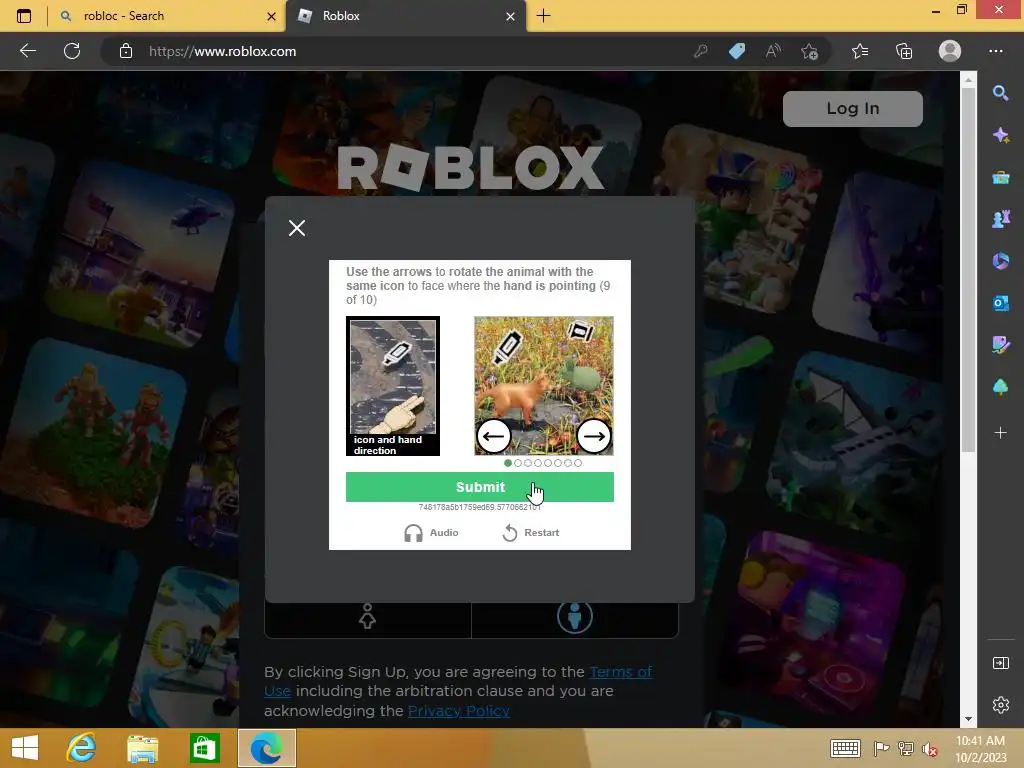Viewport: 1024px width, 768px height.
Task: Open the Copilot sparkle sidebar icon
Action: pyautogui.click(x=1000, y=135)
